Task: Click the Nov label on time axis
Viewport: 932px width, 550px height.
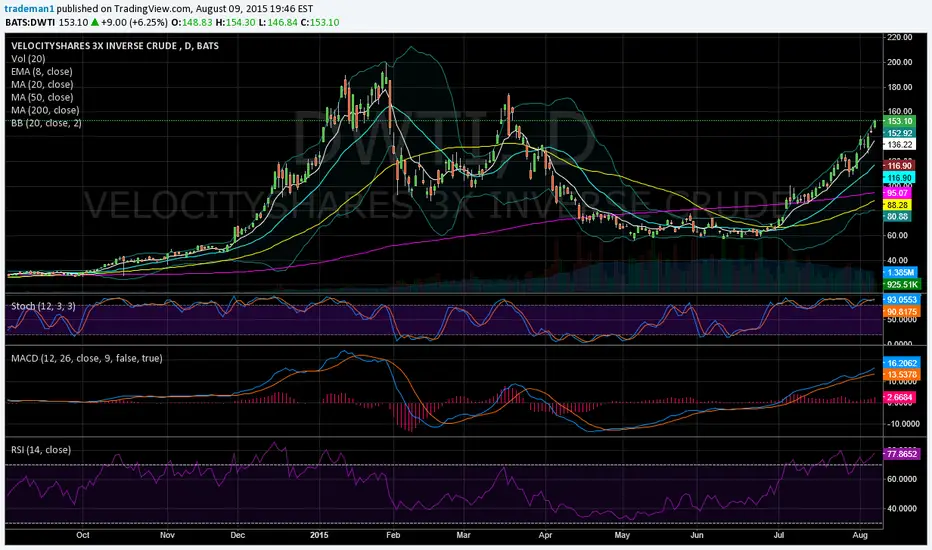Action: [x=168, y=535]
